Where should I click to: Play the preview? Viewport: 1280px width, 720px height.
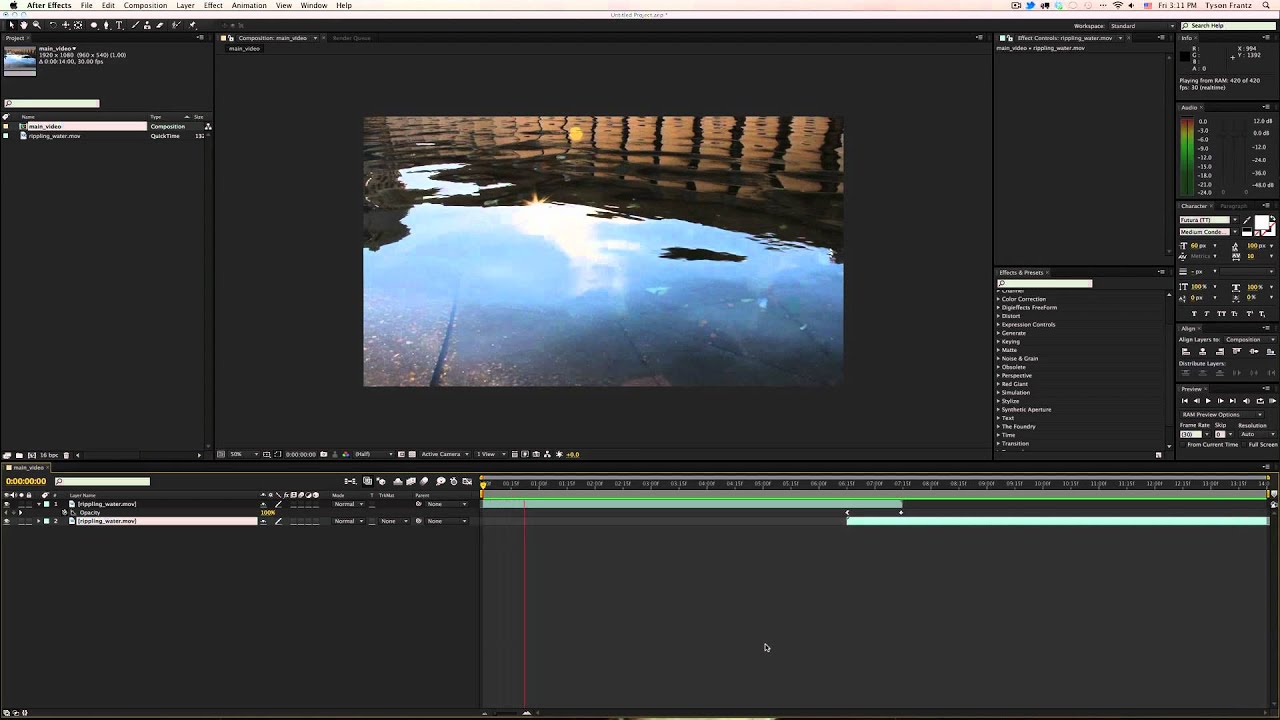[1208, 401]
